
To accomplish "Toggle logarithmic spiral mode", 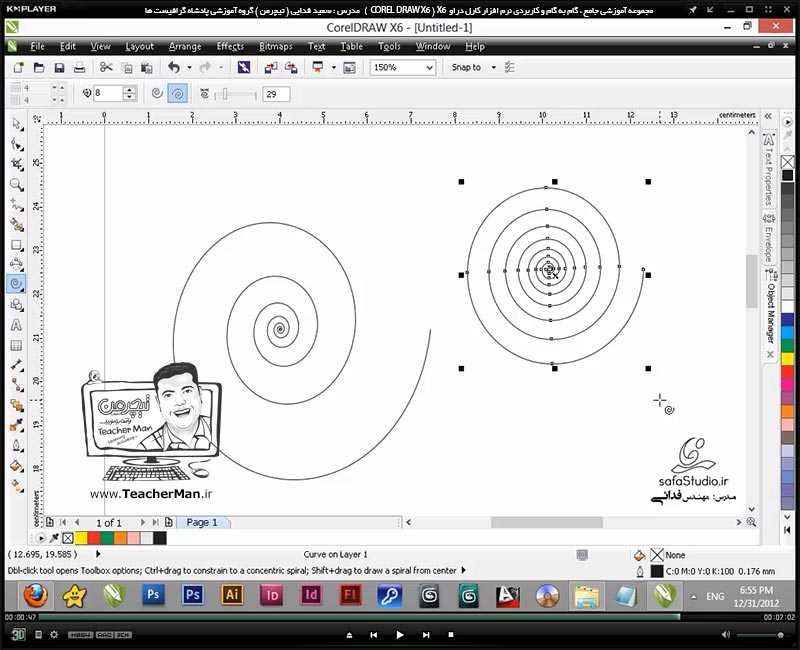I will tap(177, 93).
